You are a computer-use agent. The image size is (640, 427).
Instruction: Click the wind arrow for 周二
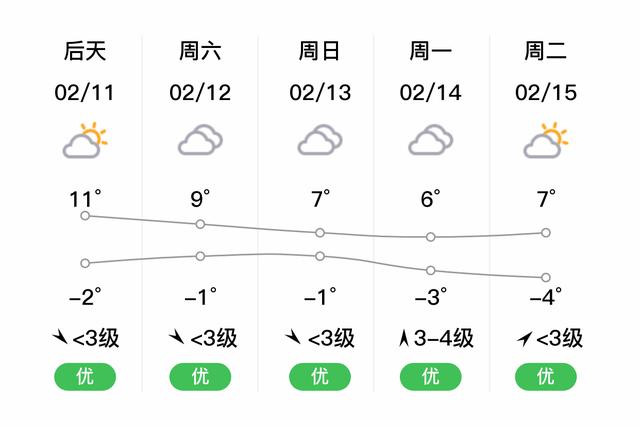(x=524, y=338)
